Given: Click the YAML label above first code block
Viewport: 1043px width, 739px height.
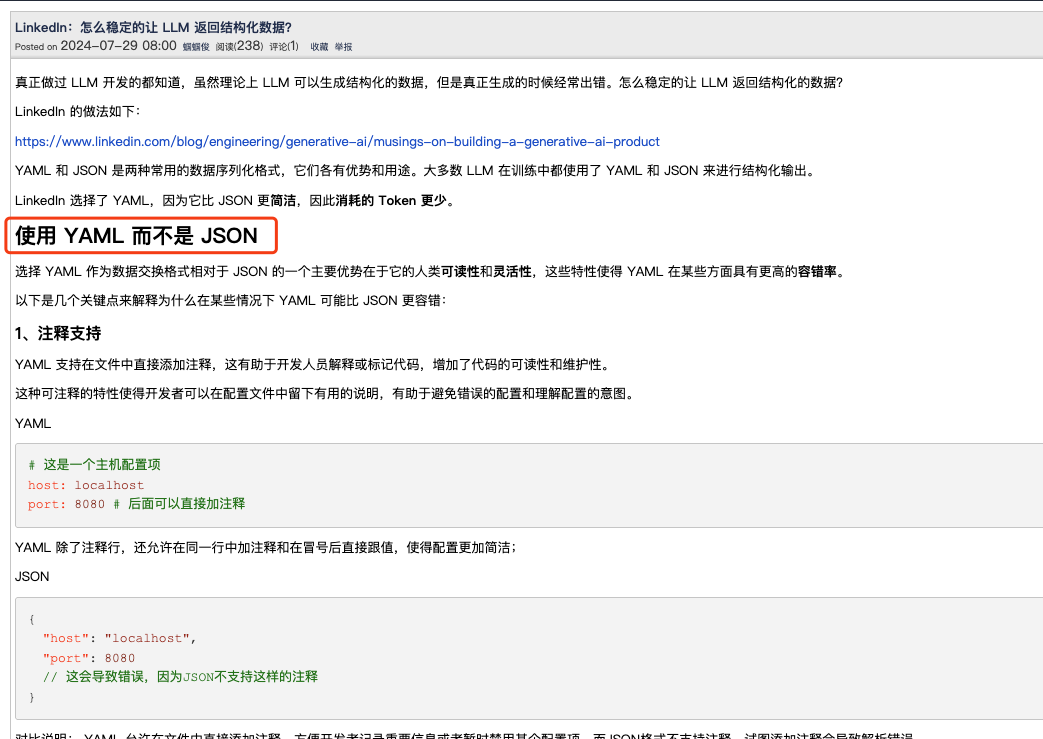Looking at the screenshot, I should pos(33,424).
